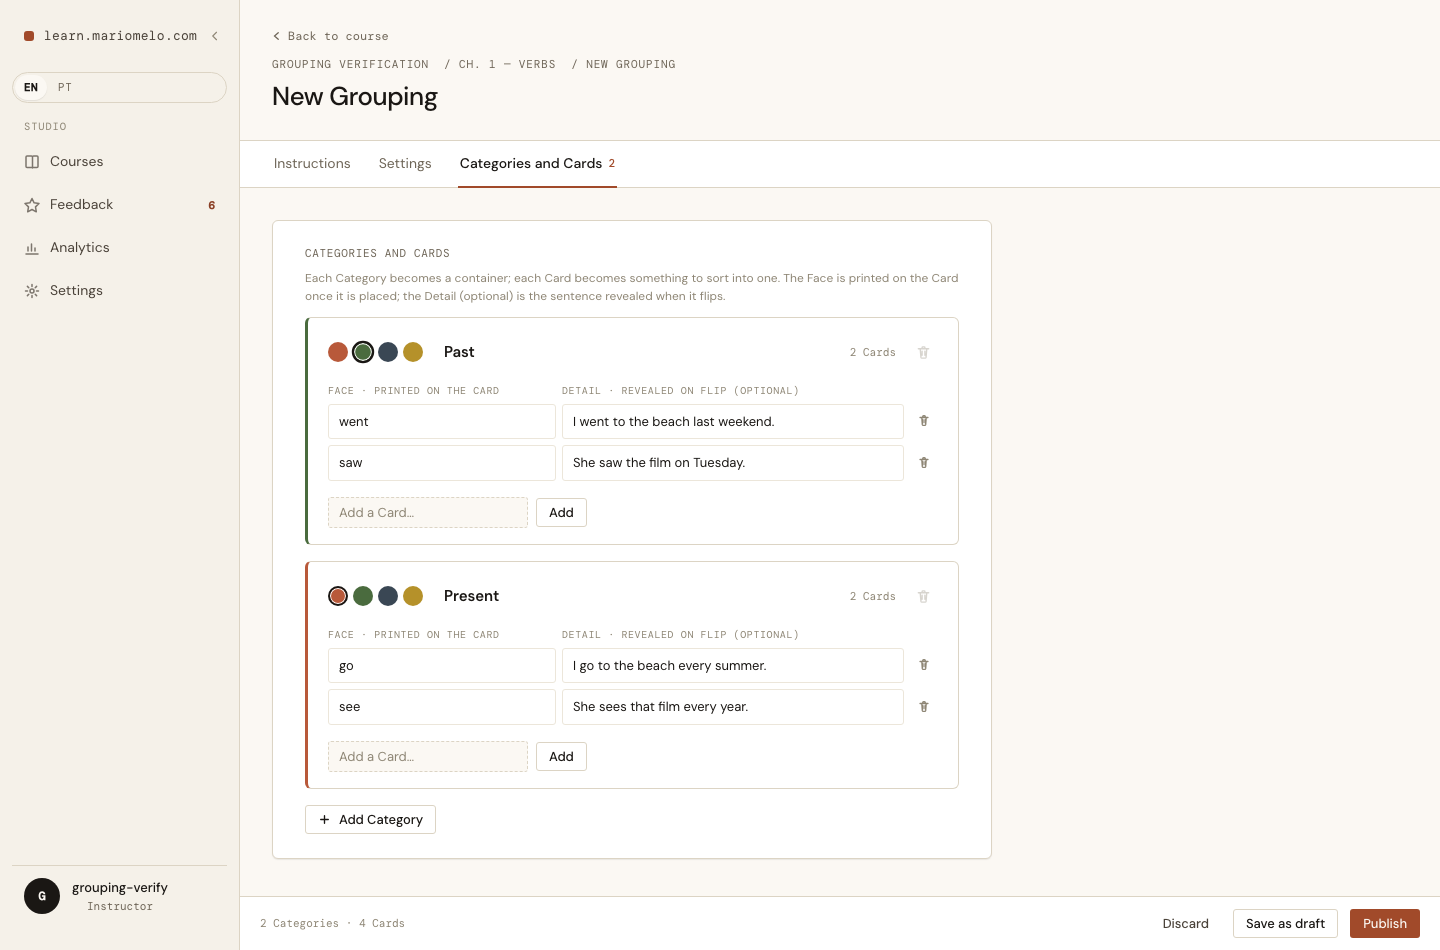Click the Grouping Verification breadcrumb
The image size is (1440, 950).
(x=350, y=64)
